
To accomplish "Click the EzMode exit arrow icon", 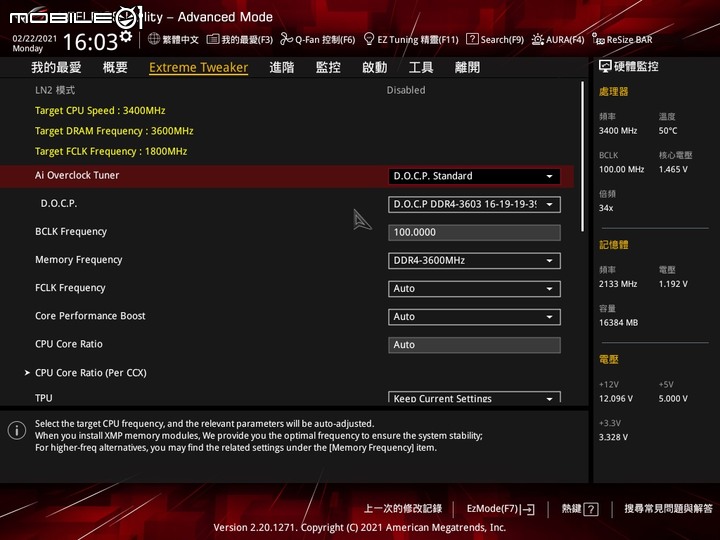I will [x=528, y=509].
